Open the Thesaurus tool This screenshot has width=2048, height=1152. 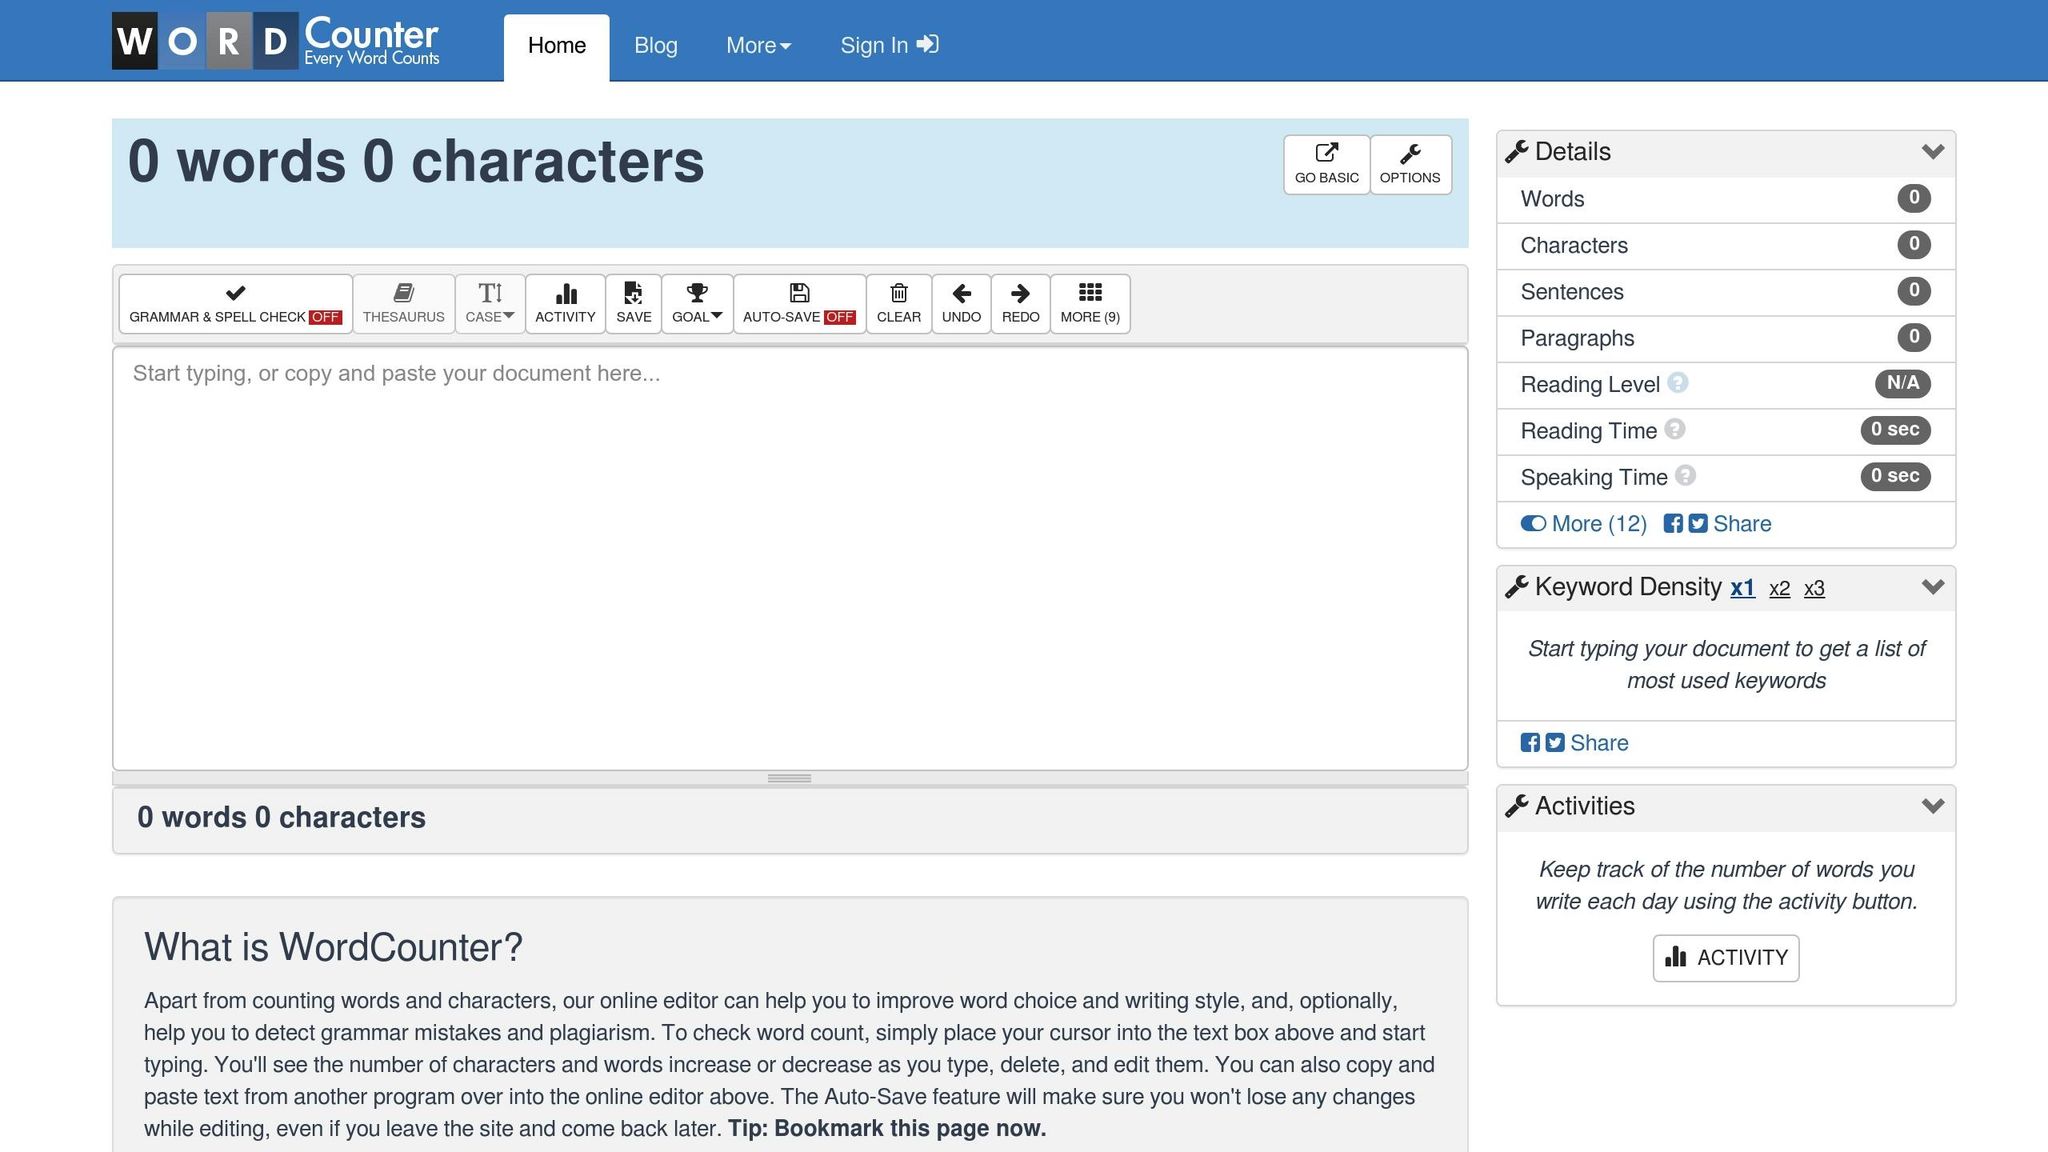click(403, 303)
